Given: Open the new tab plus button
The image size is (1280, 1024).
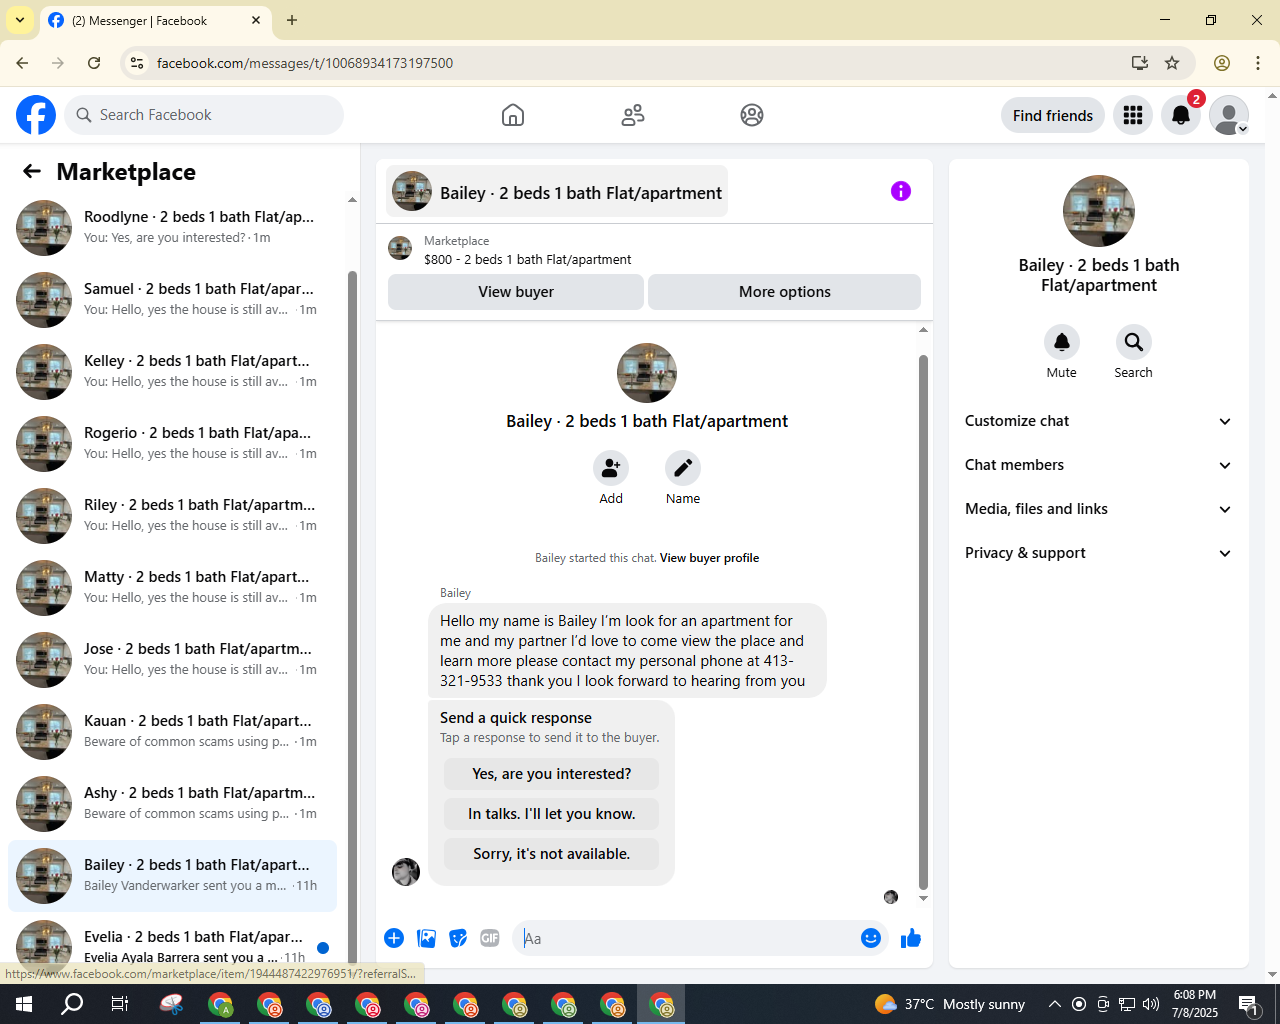Looking at the screenshot, I should [x=292, y=20].
